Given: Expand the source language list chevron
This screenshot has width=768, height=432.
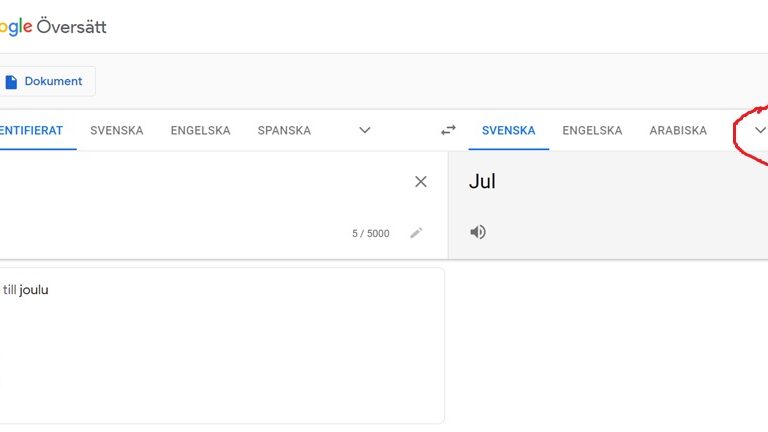Looking at the screenshot, I should (x=364, y=130).
